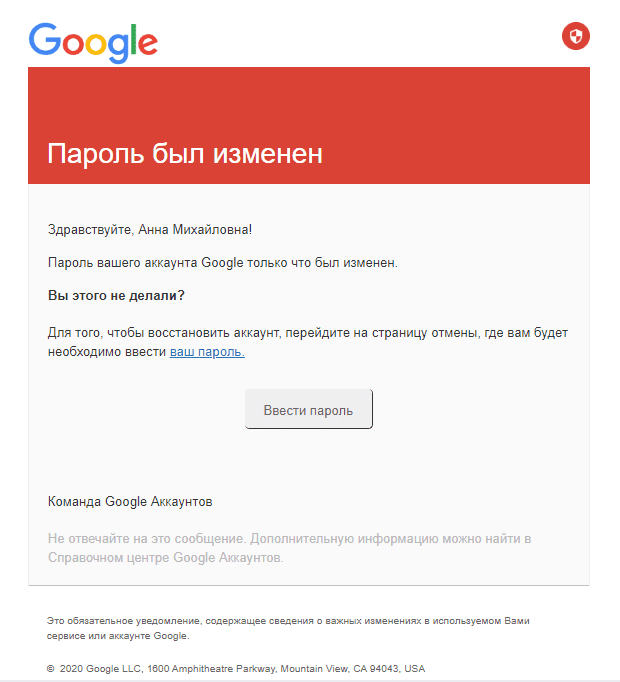Click the 'Команда Google Аккаунтов' signature
This screenshot has width=620, height=682.
130,501
